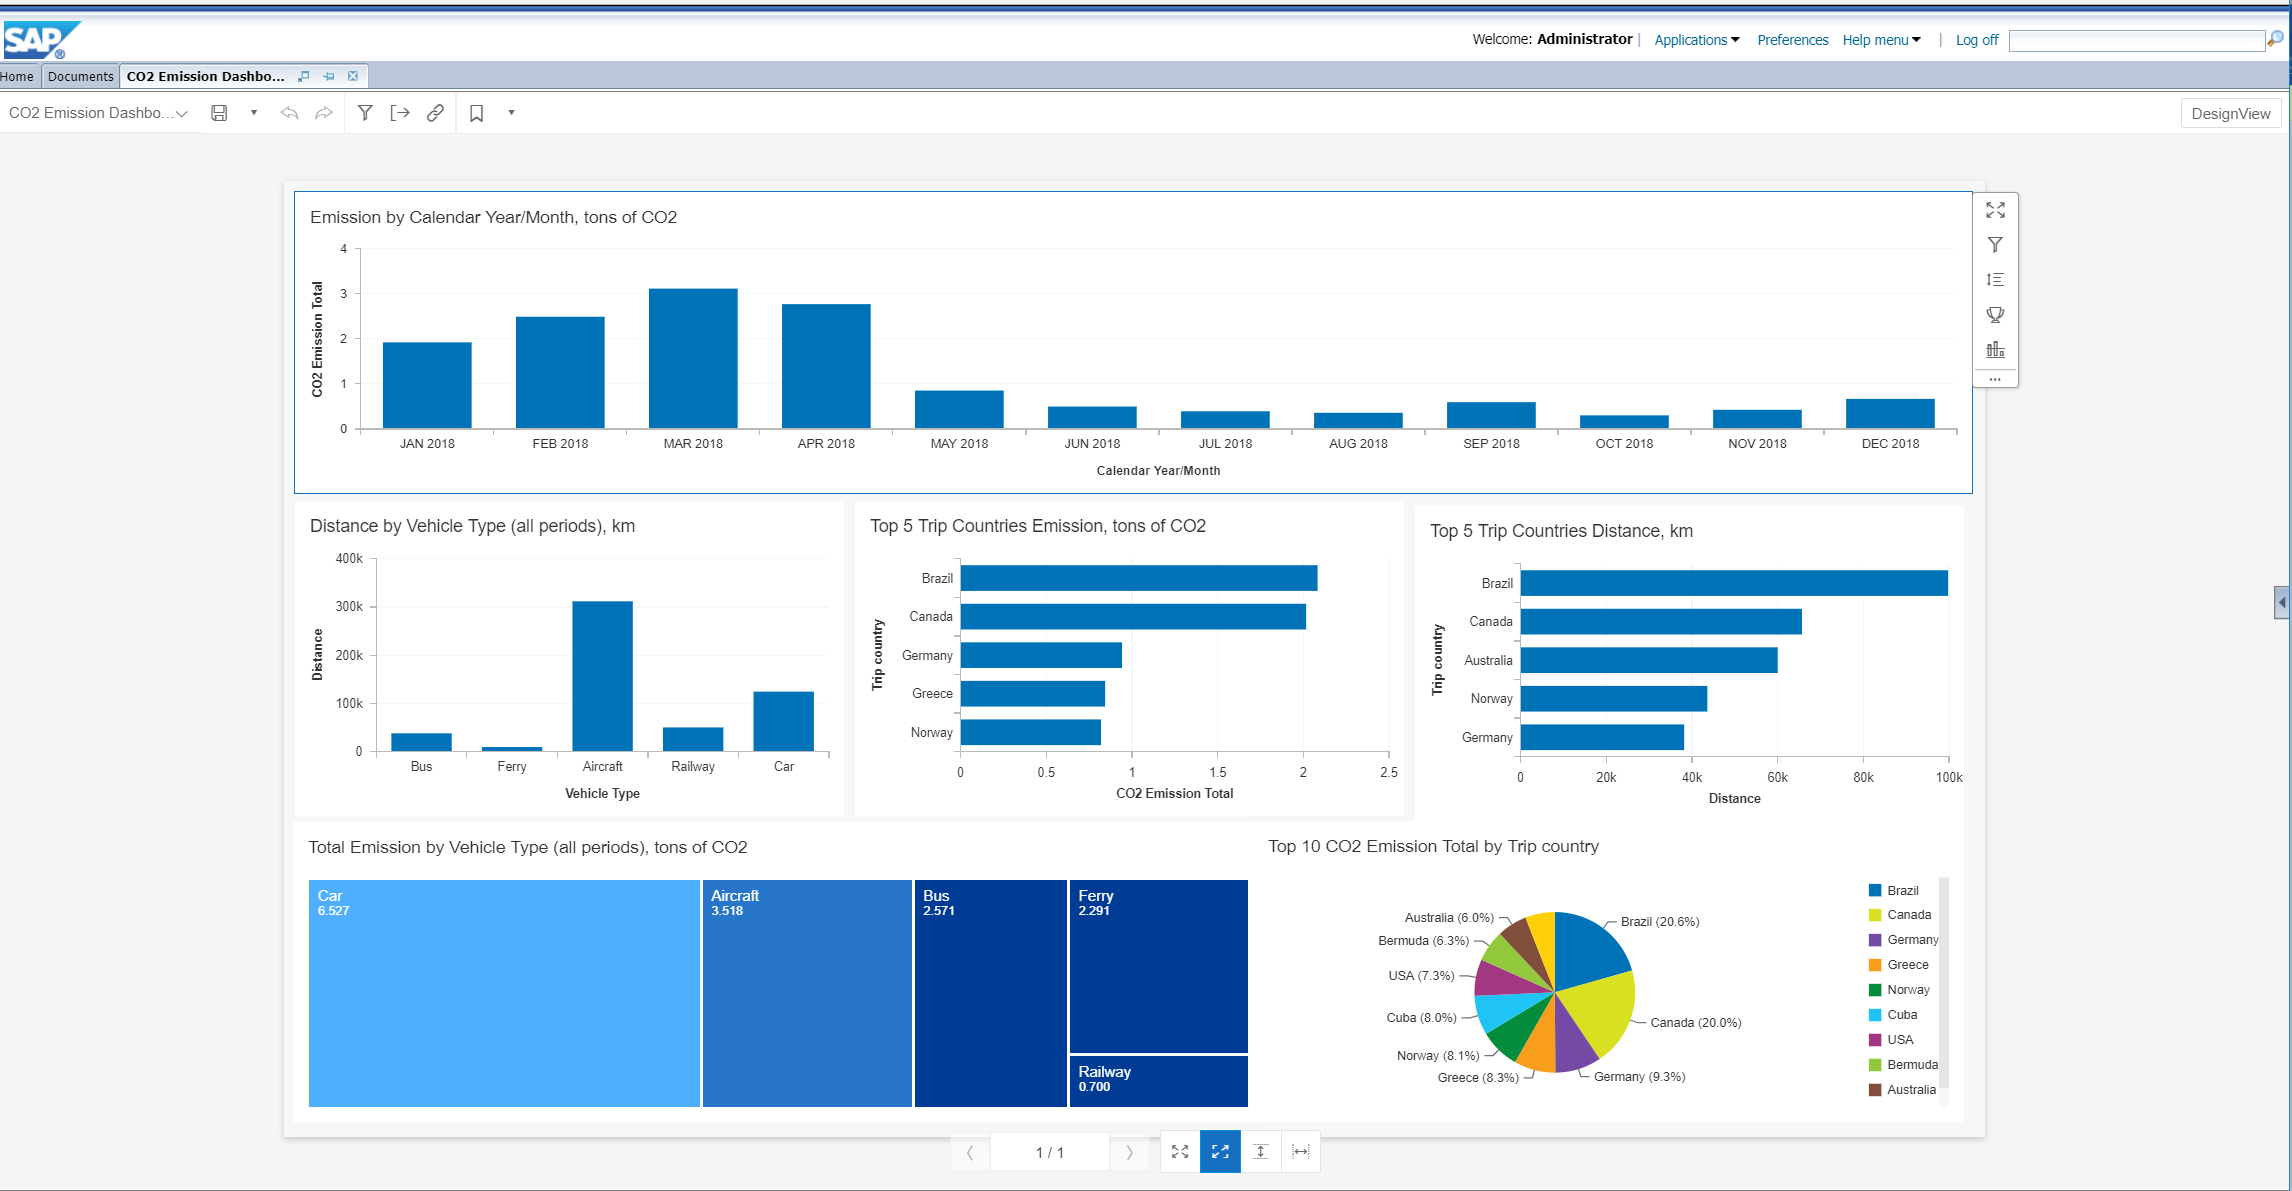
Task: Click the Brazil legend color swatch
Action: tap(1875, 890)
